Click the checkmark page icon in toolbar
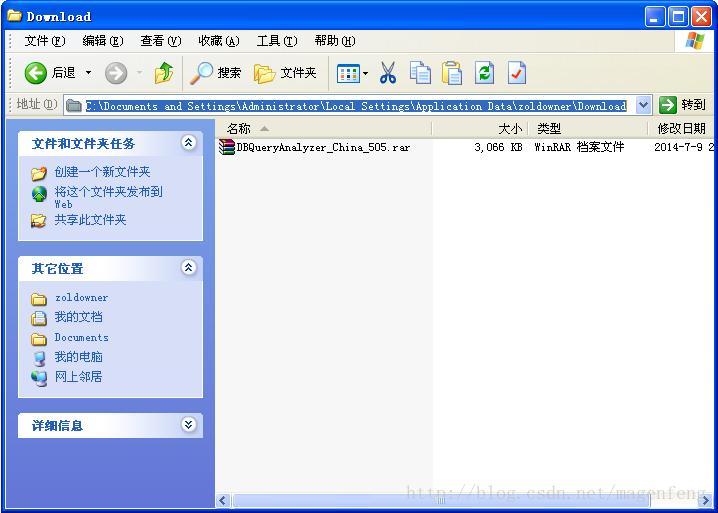Image resolution: width=718 pixels, height=513 pixels. (x=517, y=73)
